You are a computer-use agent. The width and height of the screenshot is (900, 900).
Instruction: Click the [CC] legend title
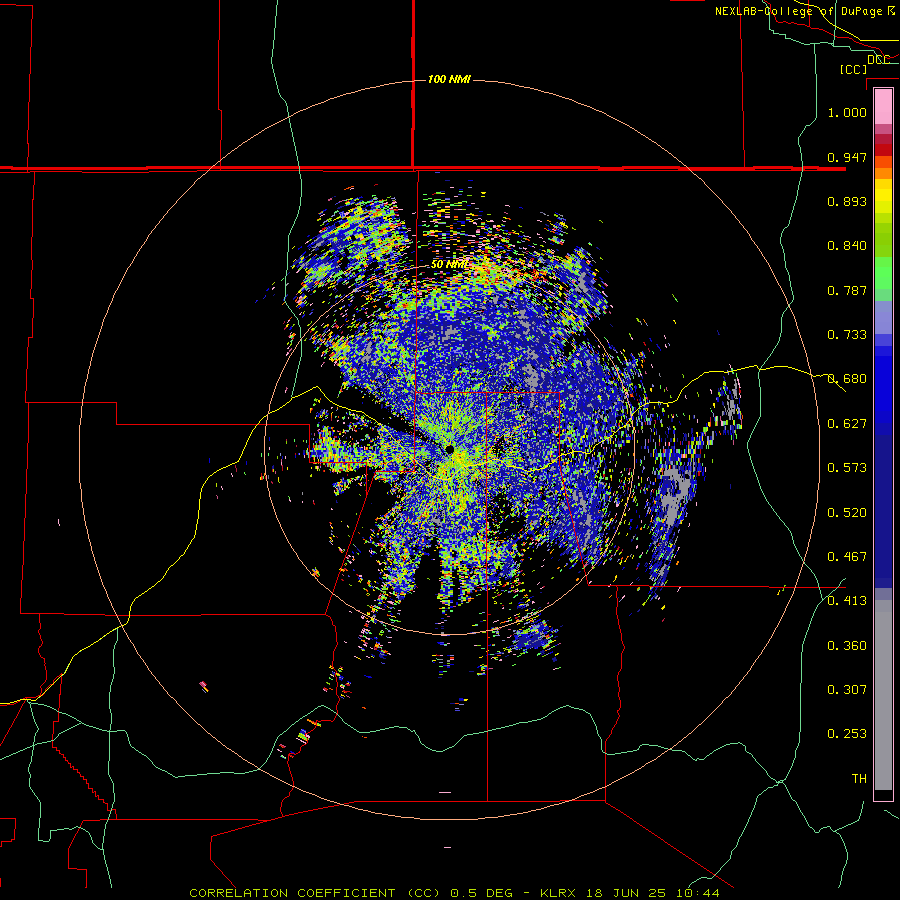click(x=854, y=69)
